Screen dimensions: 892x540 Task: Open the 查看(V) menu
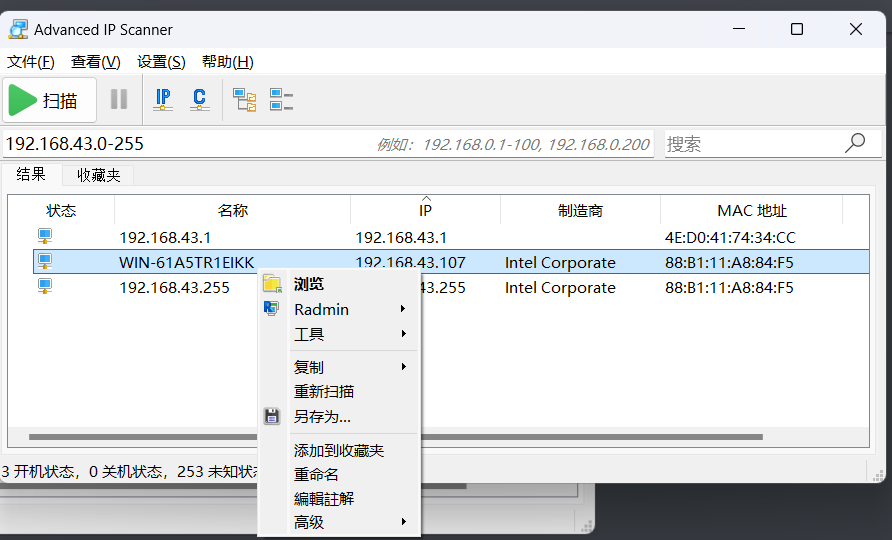click(96, 61)
